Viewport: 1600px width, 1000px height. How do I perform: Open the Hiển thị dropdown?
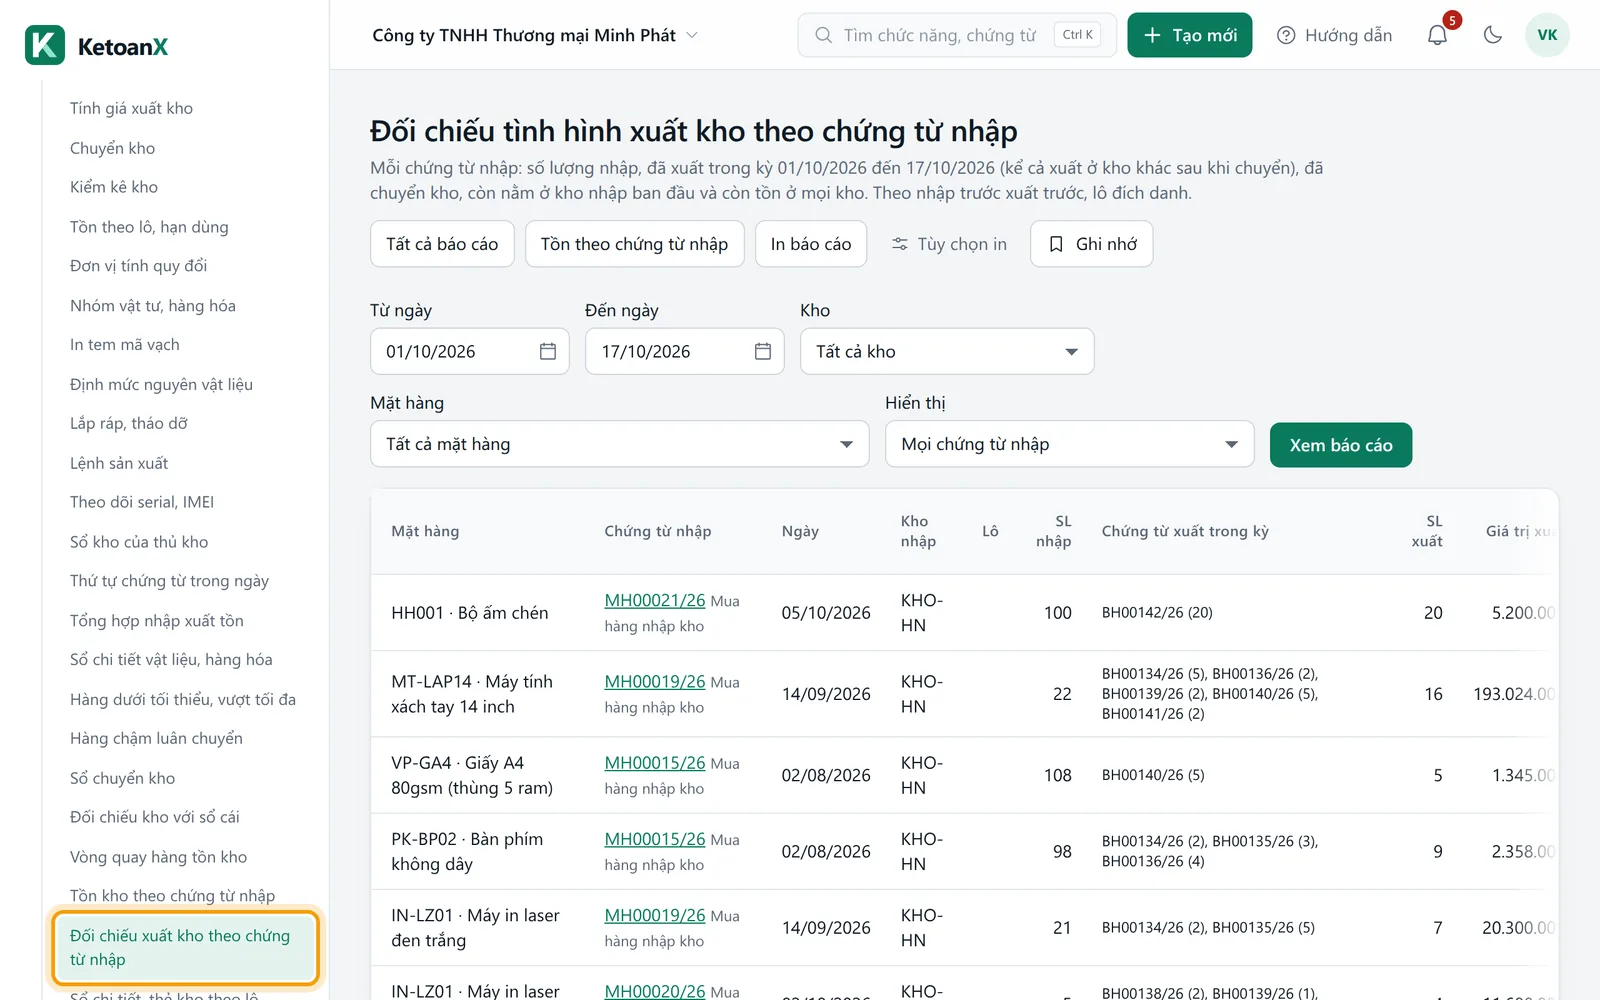click(x=1069, y=444)
